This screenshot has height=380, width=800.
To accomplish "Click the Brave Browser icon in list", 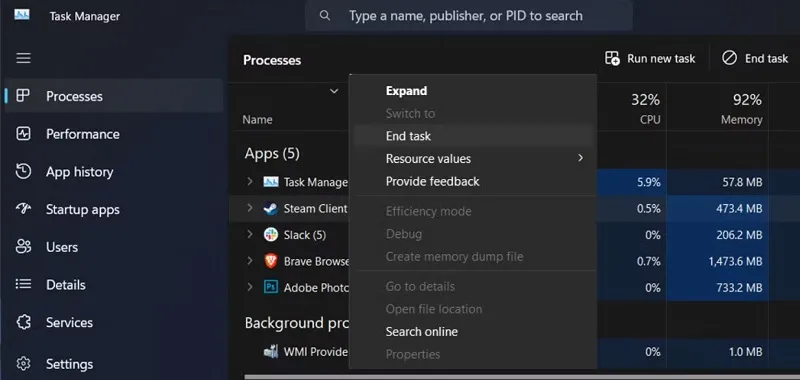I will tap(270, 261).
